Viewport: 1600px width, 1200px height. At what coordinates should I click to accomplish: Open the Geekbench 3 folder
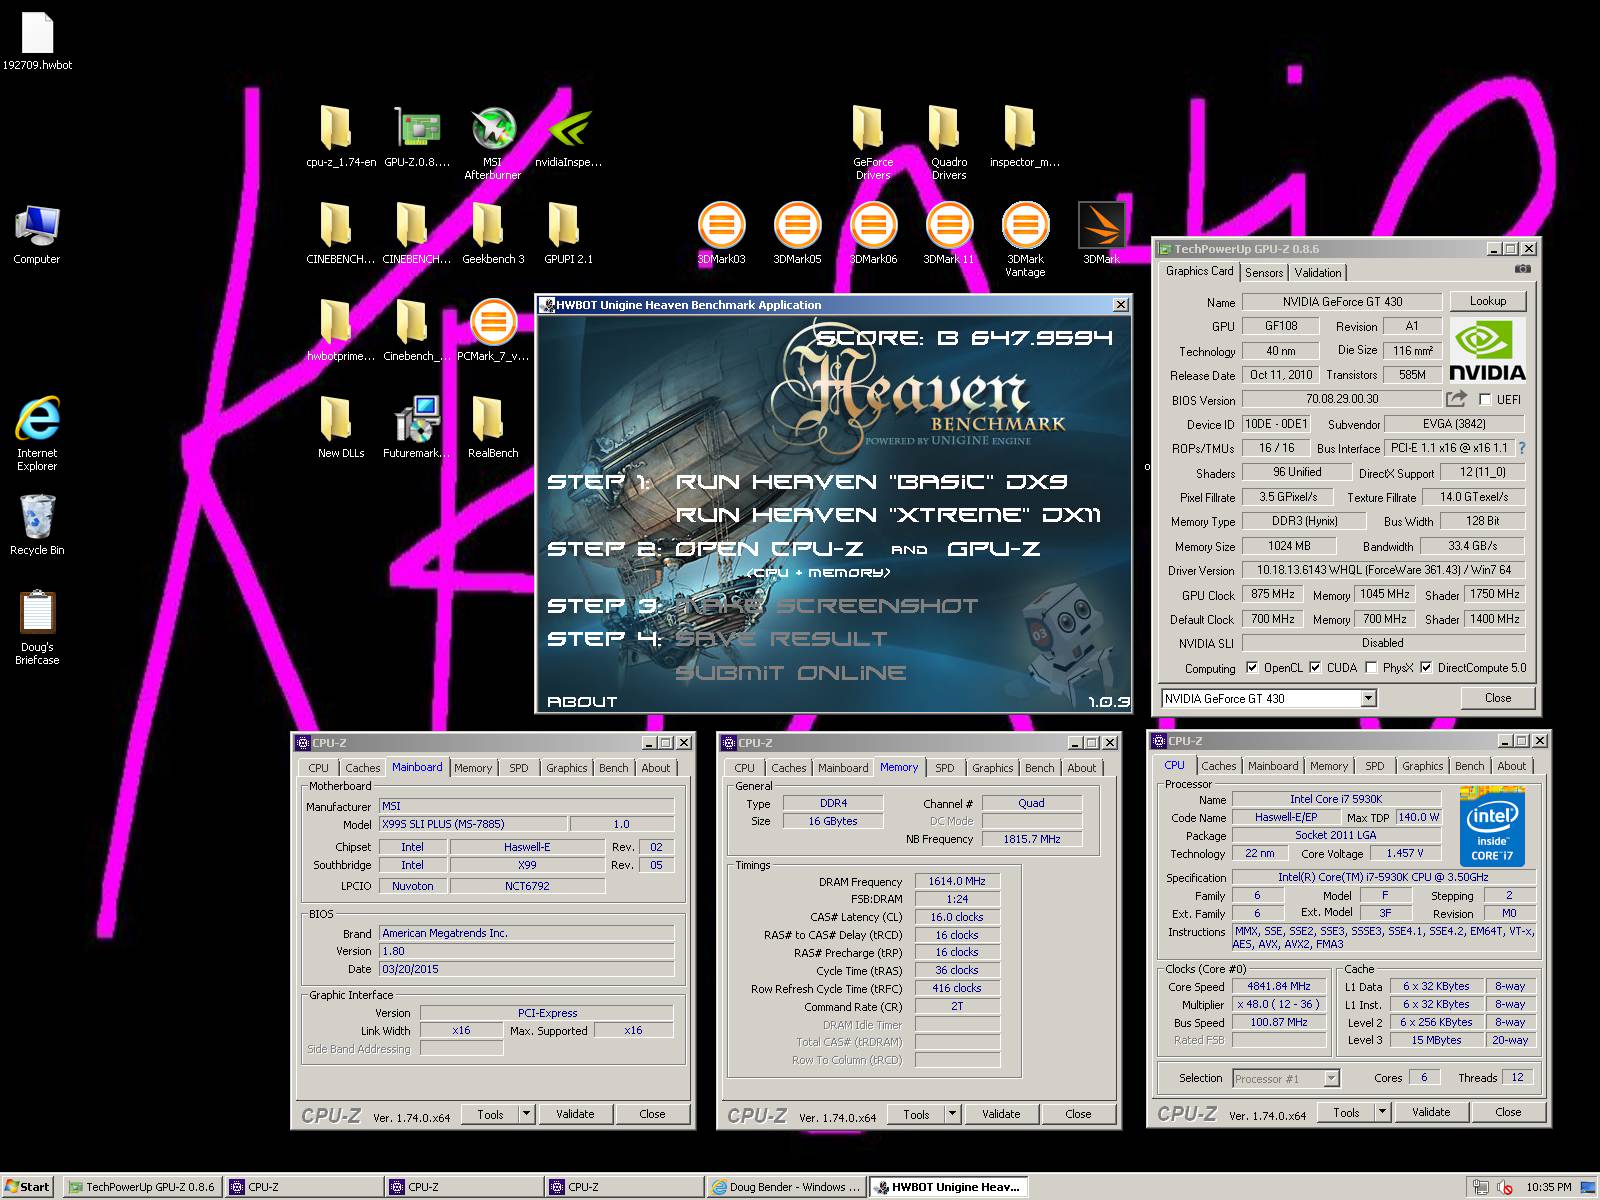[492, 232]
